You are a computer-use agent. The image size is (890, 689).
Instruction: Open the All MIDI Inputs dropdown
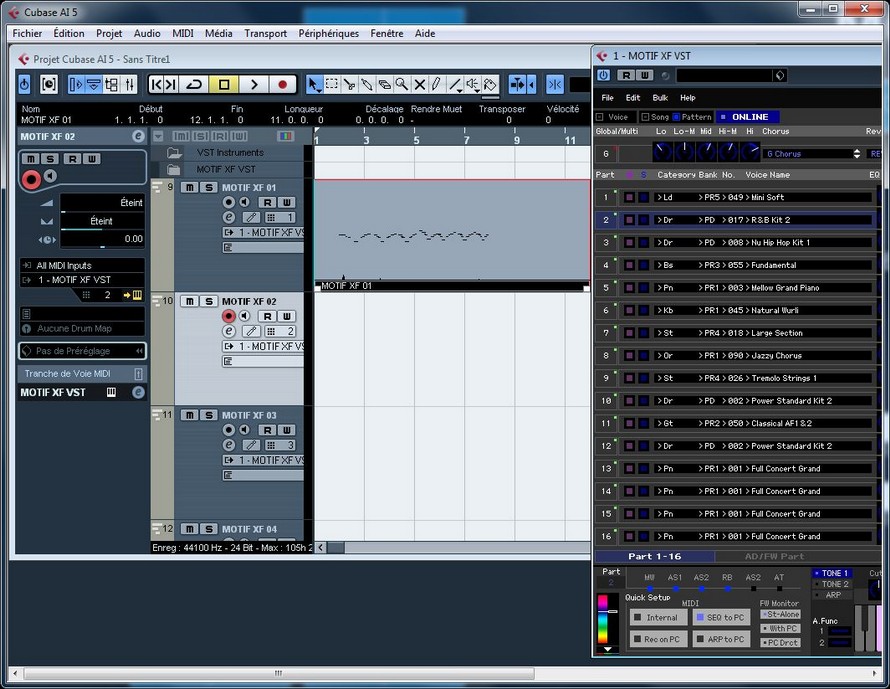pos(81,265)
